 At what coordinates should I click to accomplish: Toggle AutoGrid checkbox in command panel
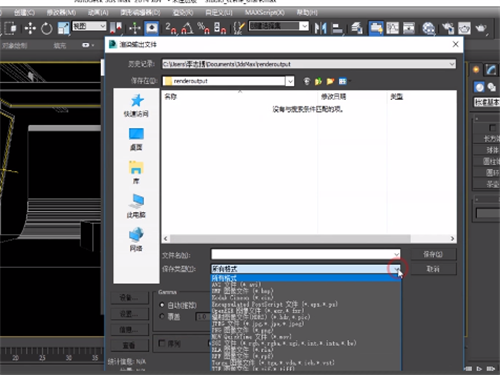pos(492,128)
